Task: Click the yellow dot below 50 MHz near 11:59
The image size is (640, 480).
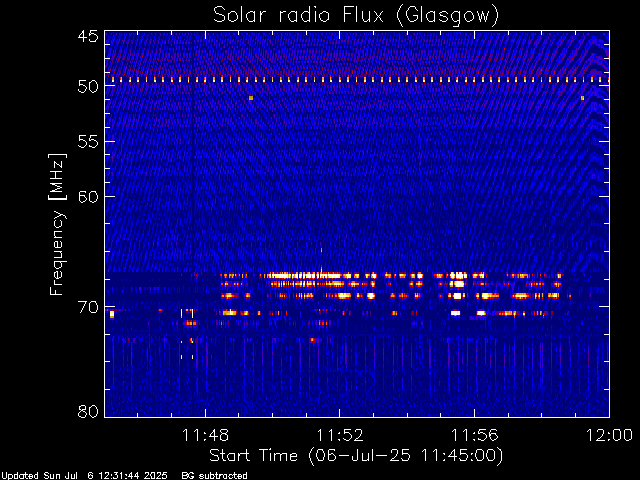Action: point(582,98)
